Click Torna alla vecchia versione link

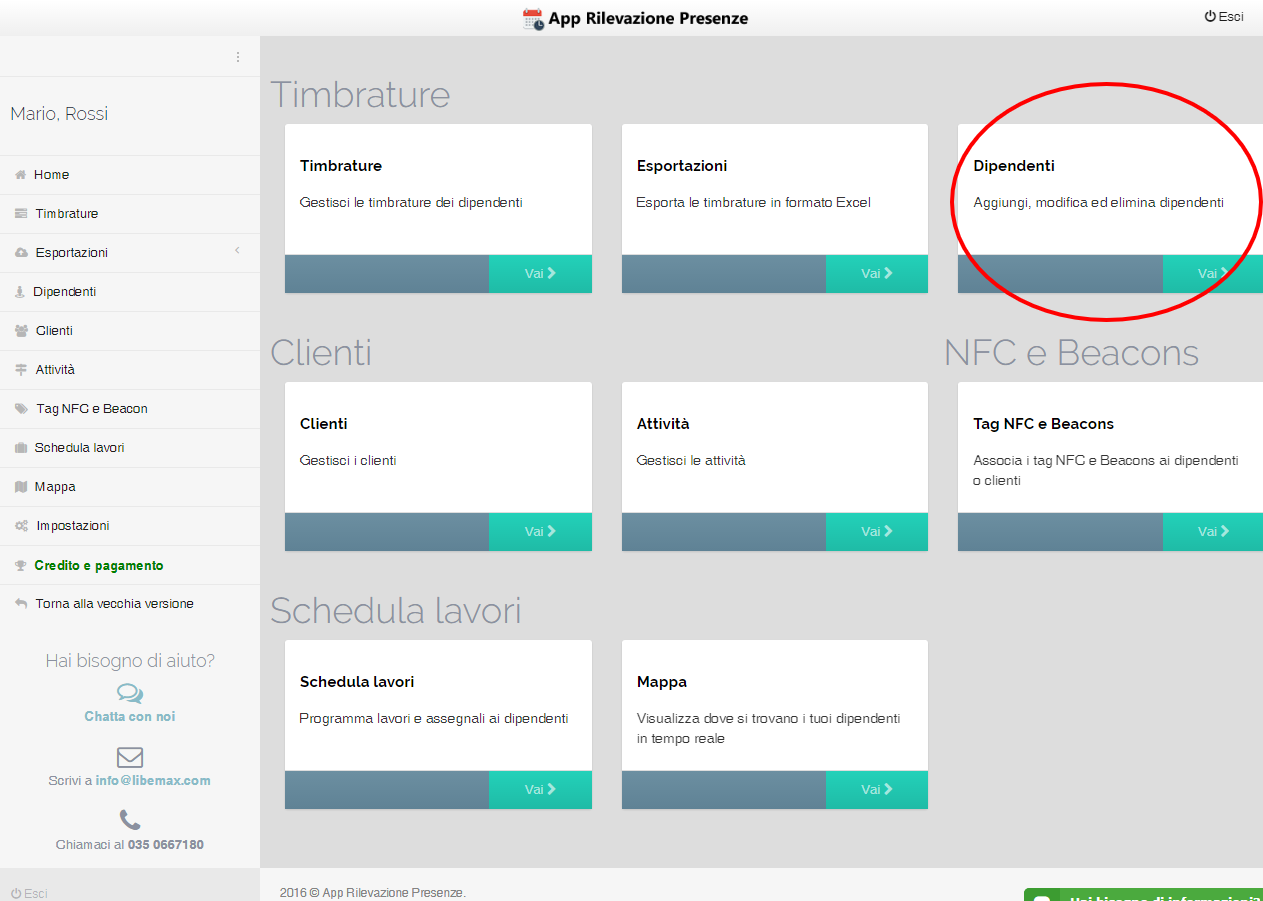click(x=114, y=604)
